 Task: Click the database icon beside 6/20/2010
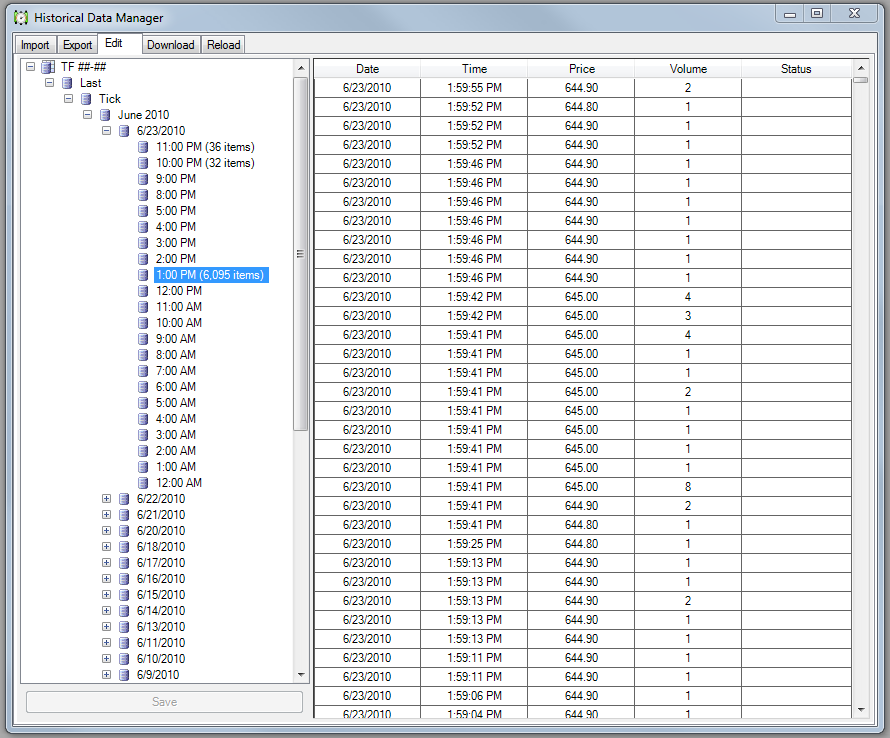click(124, 531)
